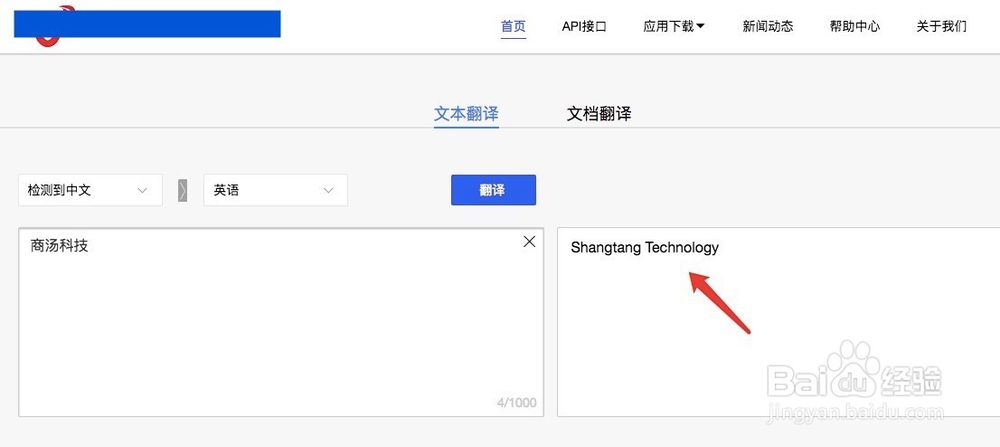Switch to the 文本翻译 tab
This screenshot has width=1000, height=447.
(x=466, y=114)
